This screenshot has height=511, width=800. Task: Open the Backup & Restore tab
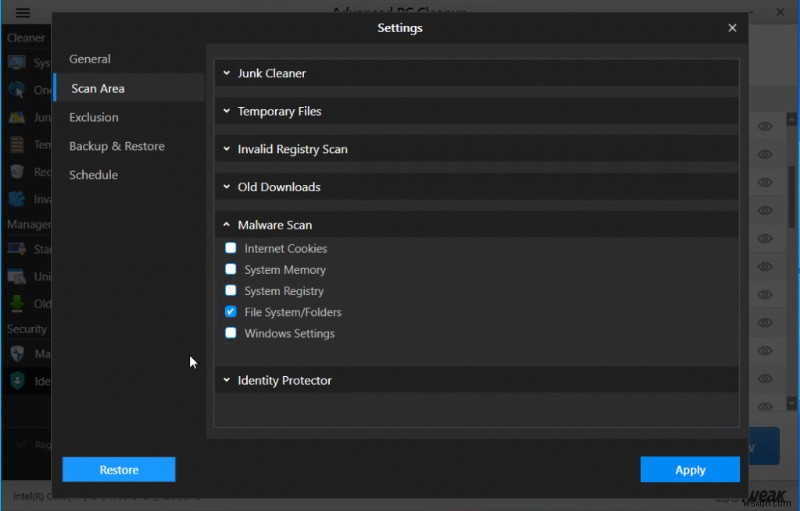click(116, 146)
